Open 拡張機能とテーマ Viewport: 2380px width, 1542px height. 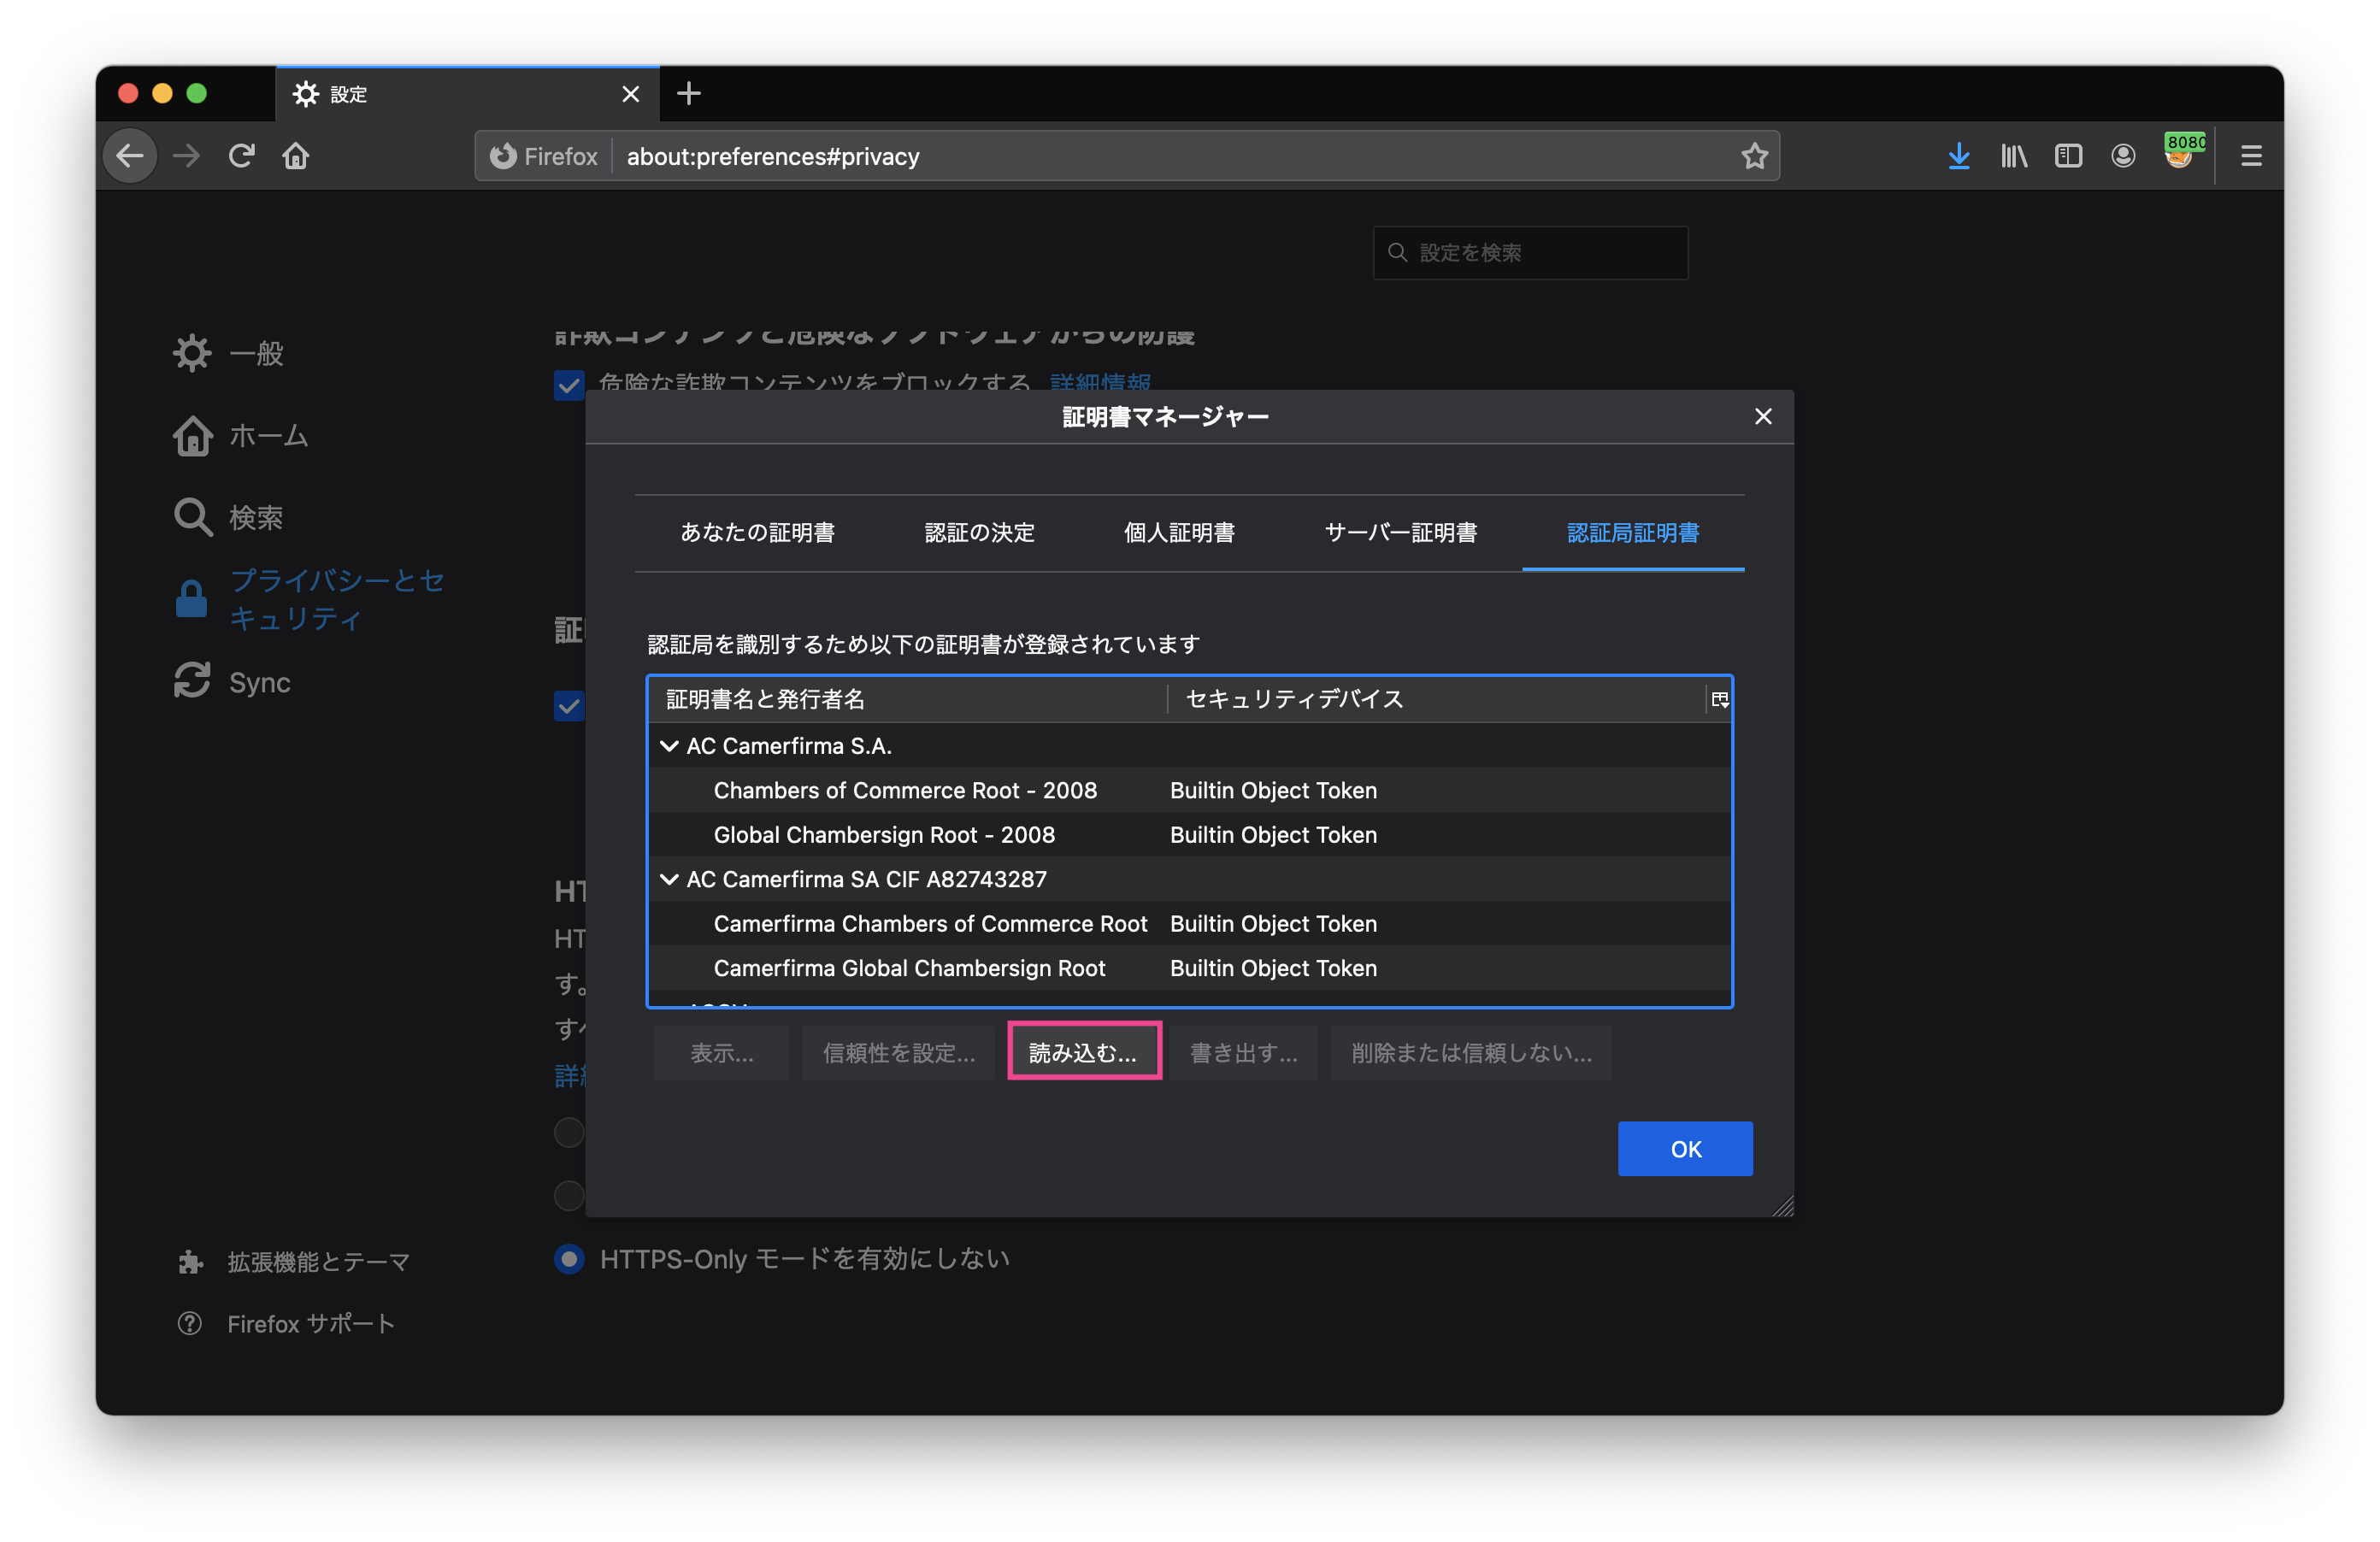coord(293,1263)
